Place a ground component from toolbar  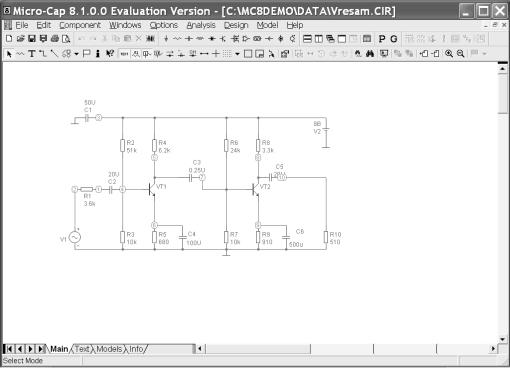click(x=166, y=39)
